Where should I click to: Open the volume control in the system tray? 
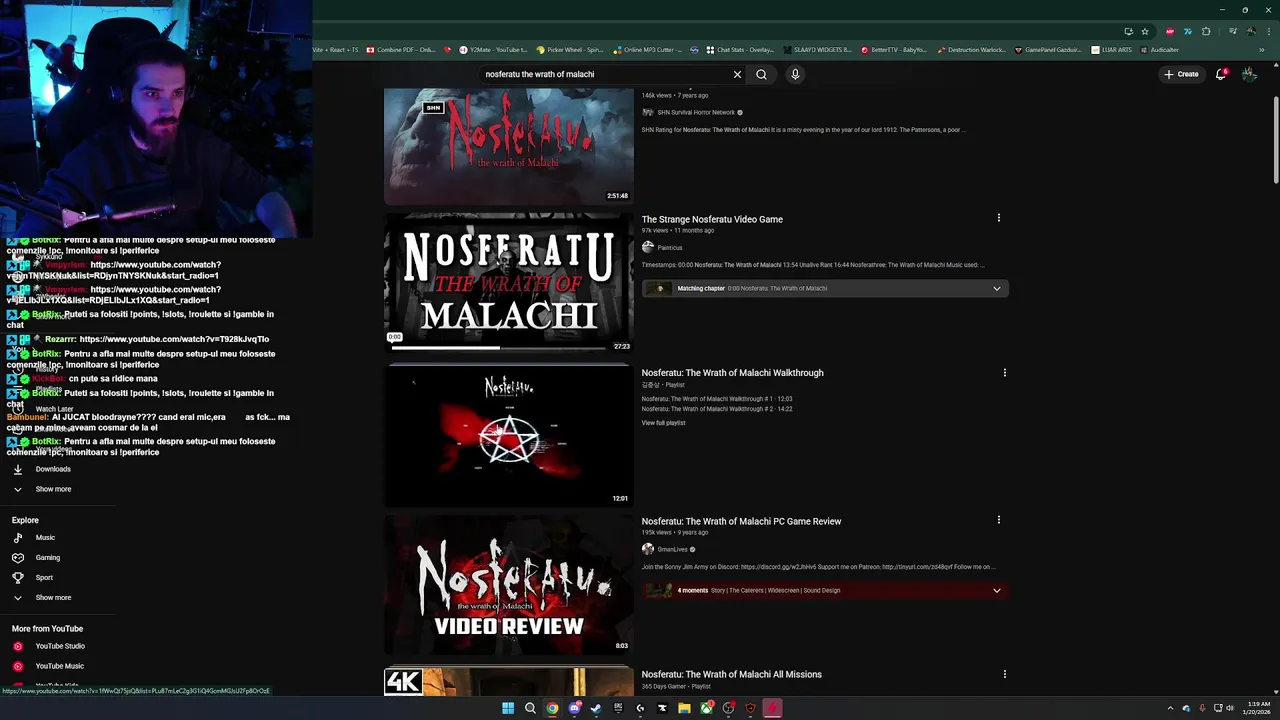click(x=1229, y=708)
